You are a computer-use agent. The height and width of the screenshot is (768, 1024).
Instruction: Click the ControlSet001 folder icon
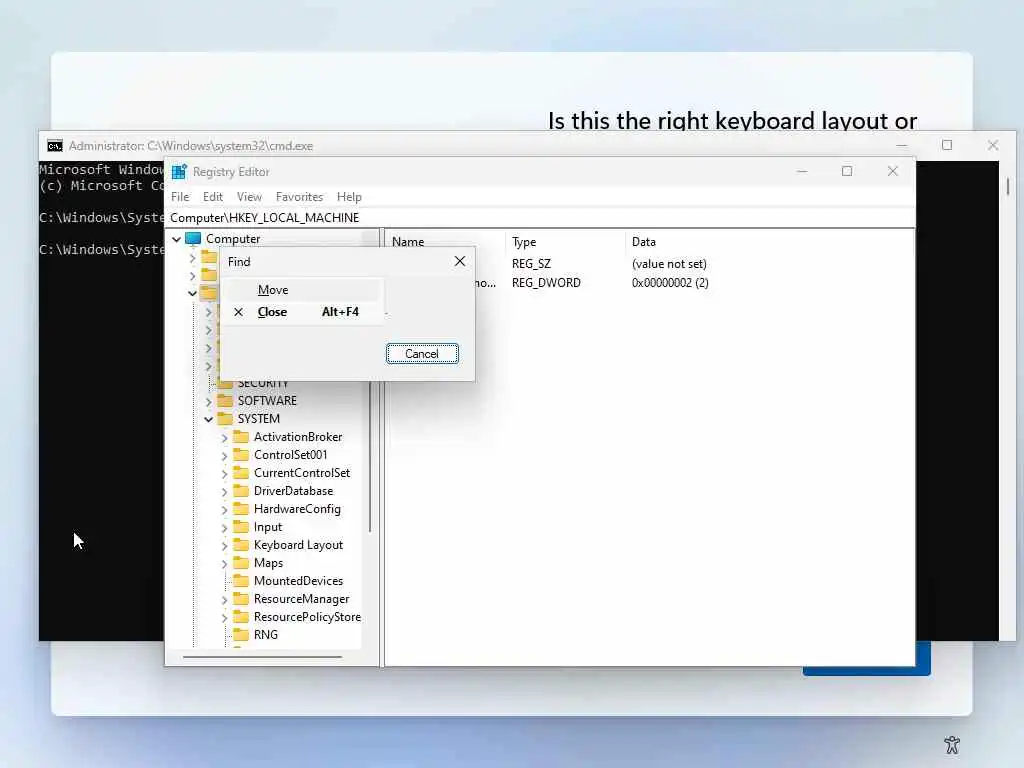coord(241,455)
